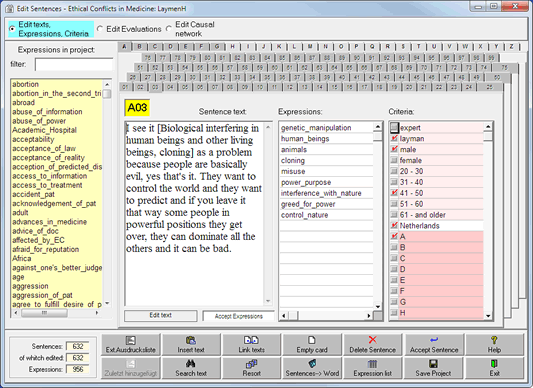Viewport: 533px width, 388px height.
Task: Uncheck the Netherlands criterion checkbox
Action: tap(394, 225)
